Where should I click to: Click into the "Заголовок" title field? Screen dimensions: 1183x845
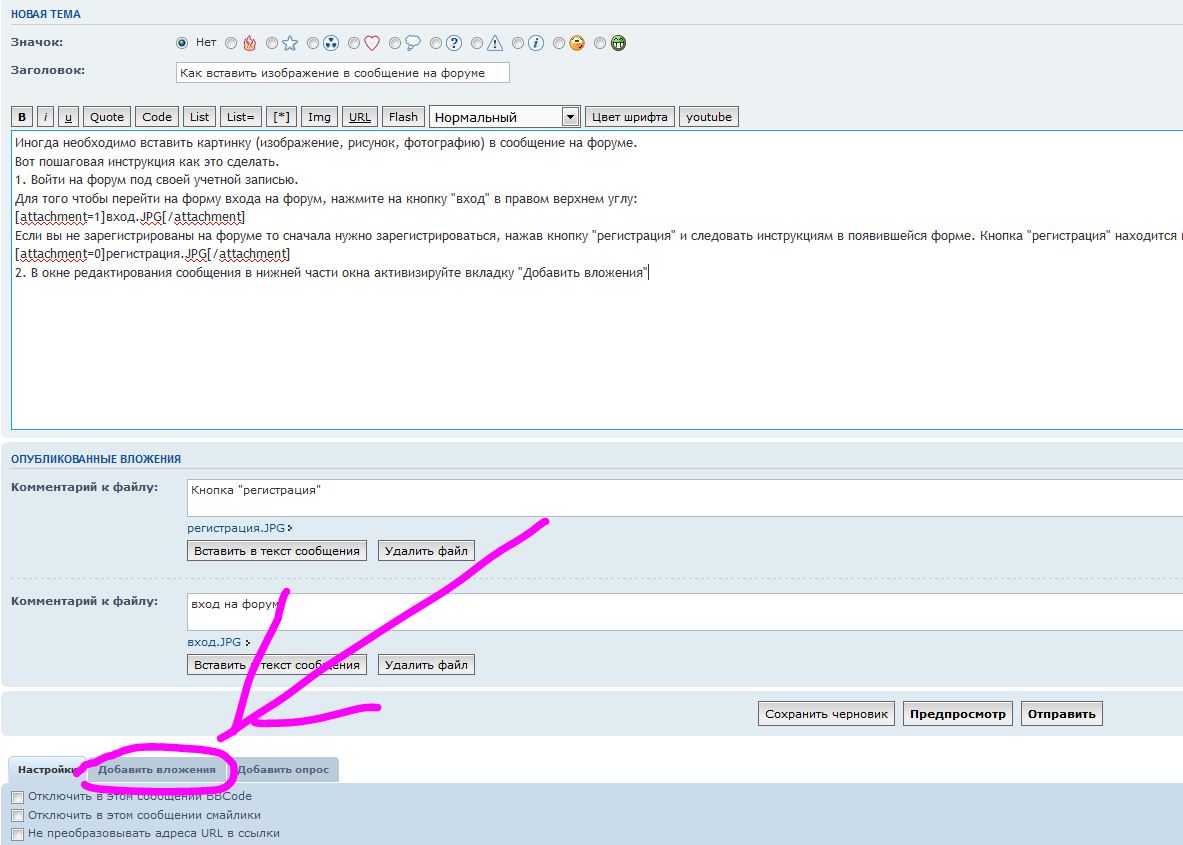[x=342, y=73]
